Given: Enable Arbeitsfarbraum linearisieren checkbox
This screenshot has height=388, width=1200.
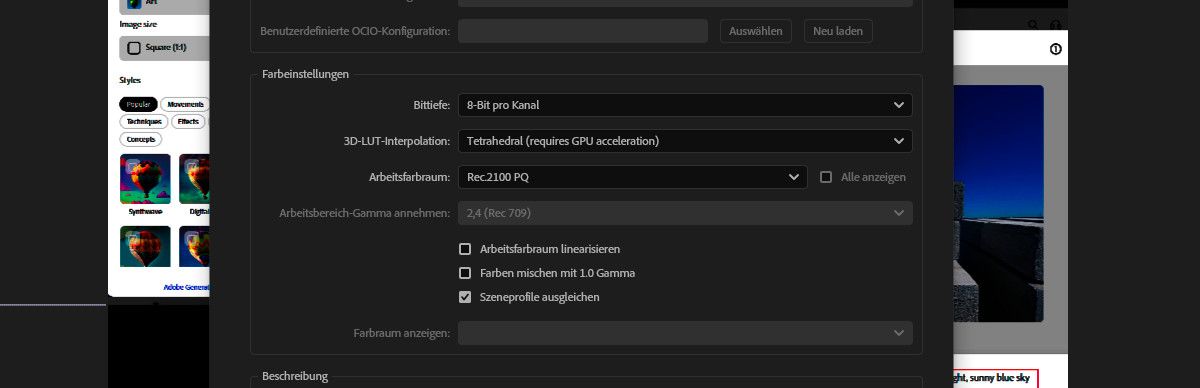Looking at the screenshot, I should [x=465, y=249].
